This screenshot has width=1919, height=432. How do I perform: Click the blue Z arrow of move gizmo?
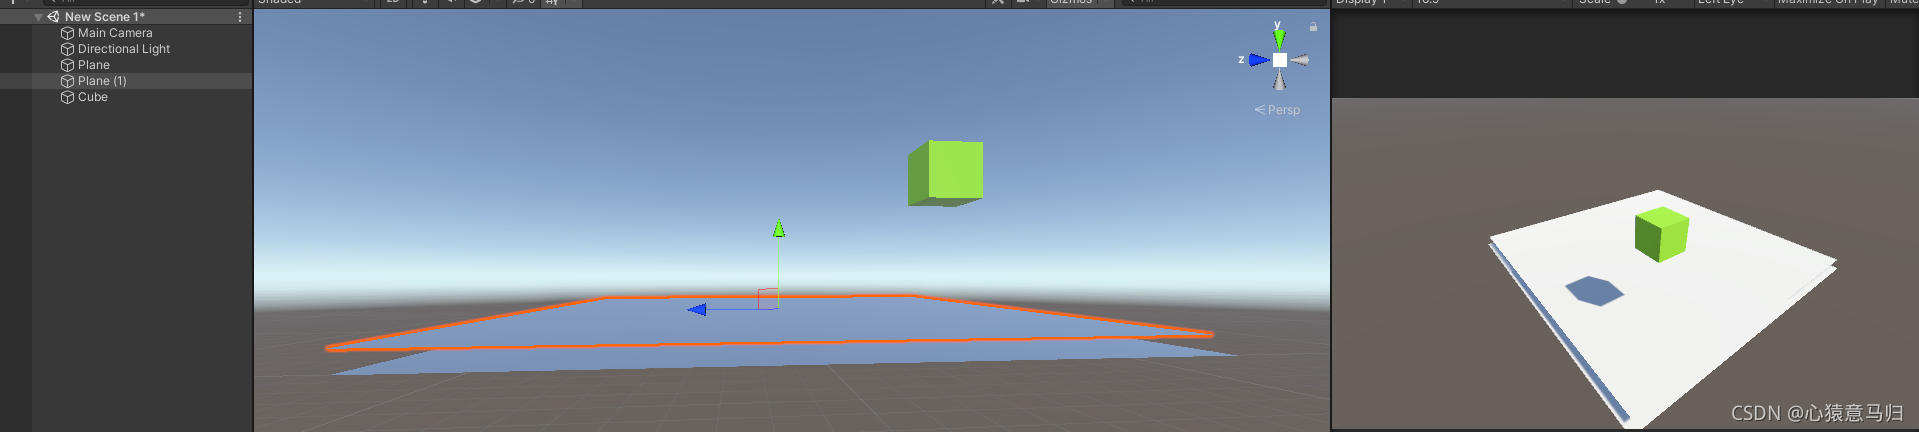697,310
